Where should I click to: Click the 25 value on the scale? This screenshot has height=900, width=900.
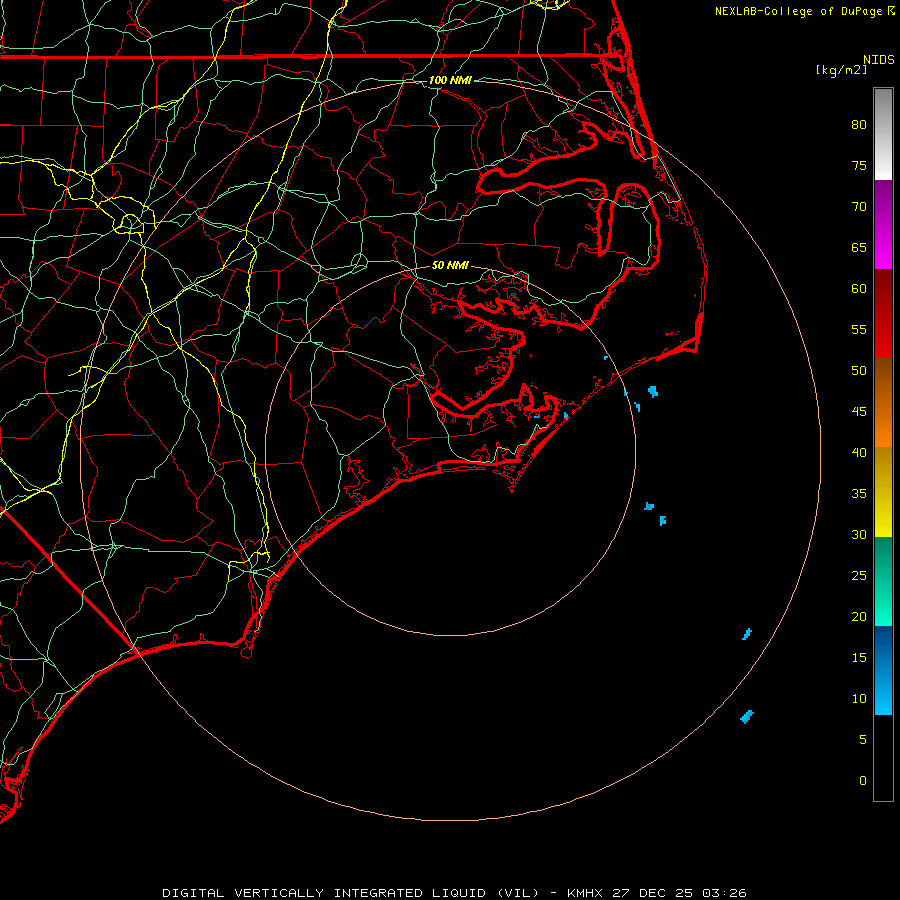pos(859,576)
